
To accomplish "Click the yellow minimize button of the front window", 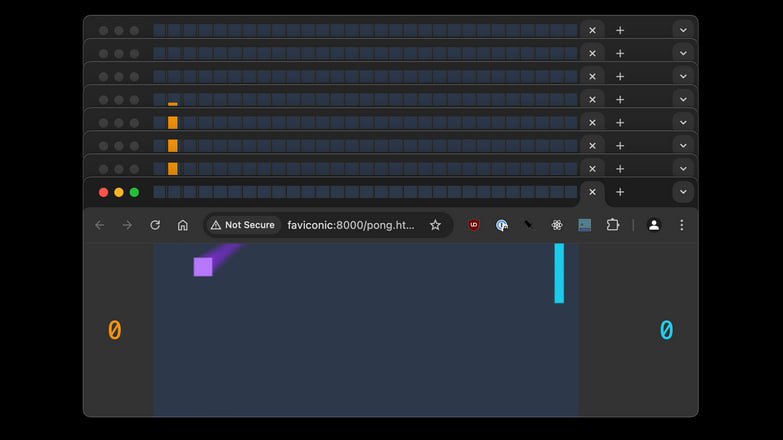I will click(x=119, y=193).
